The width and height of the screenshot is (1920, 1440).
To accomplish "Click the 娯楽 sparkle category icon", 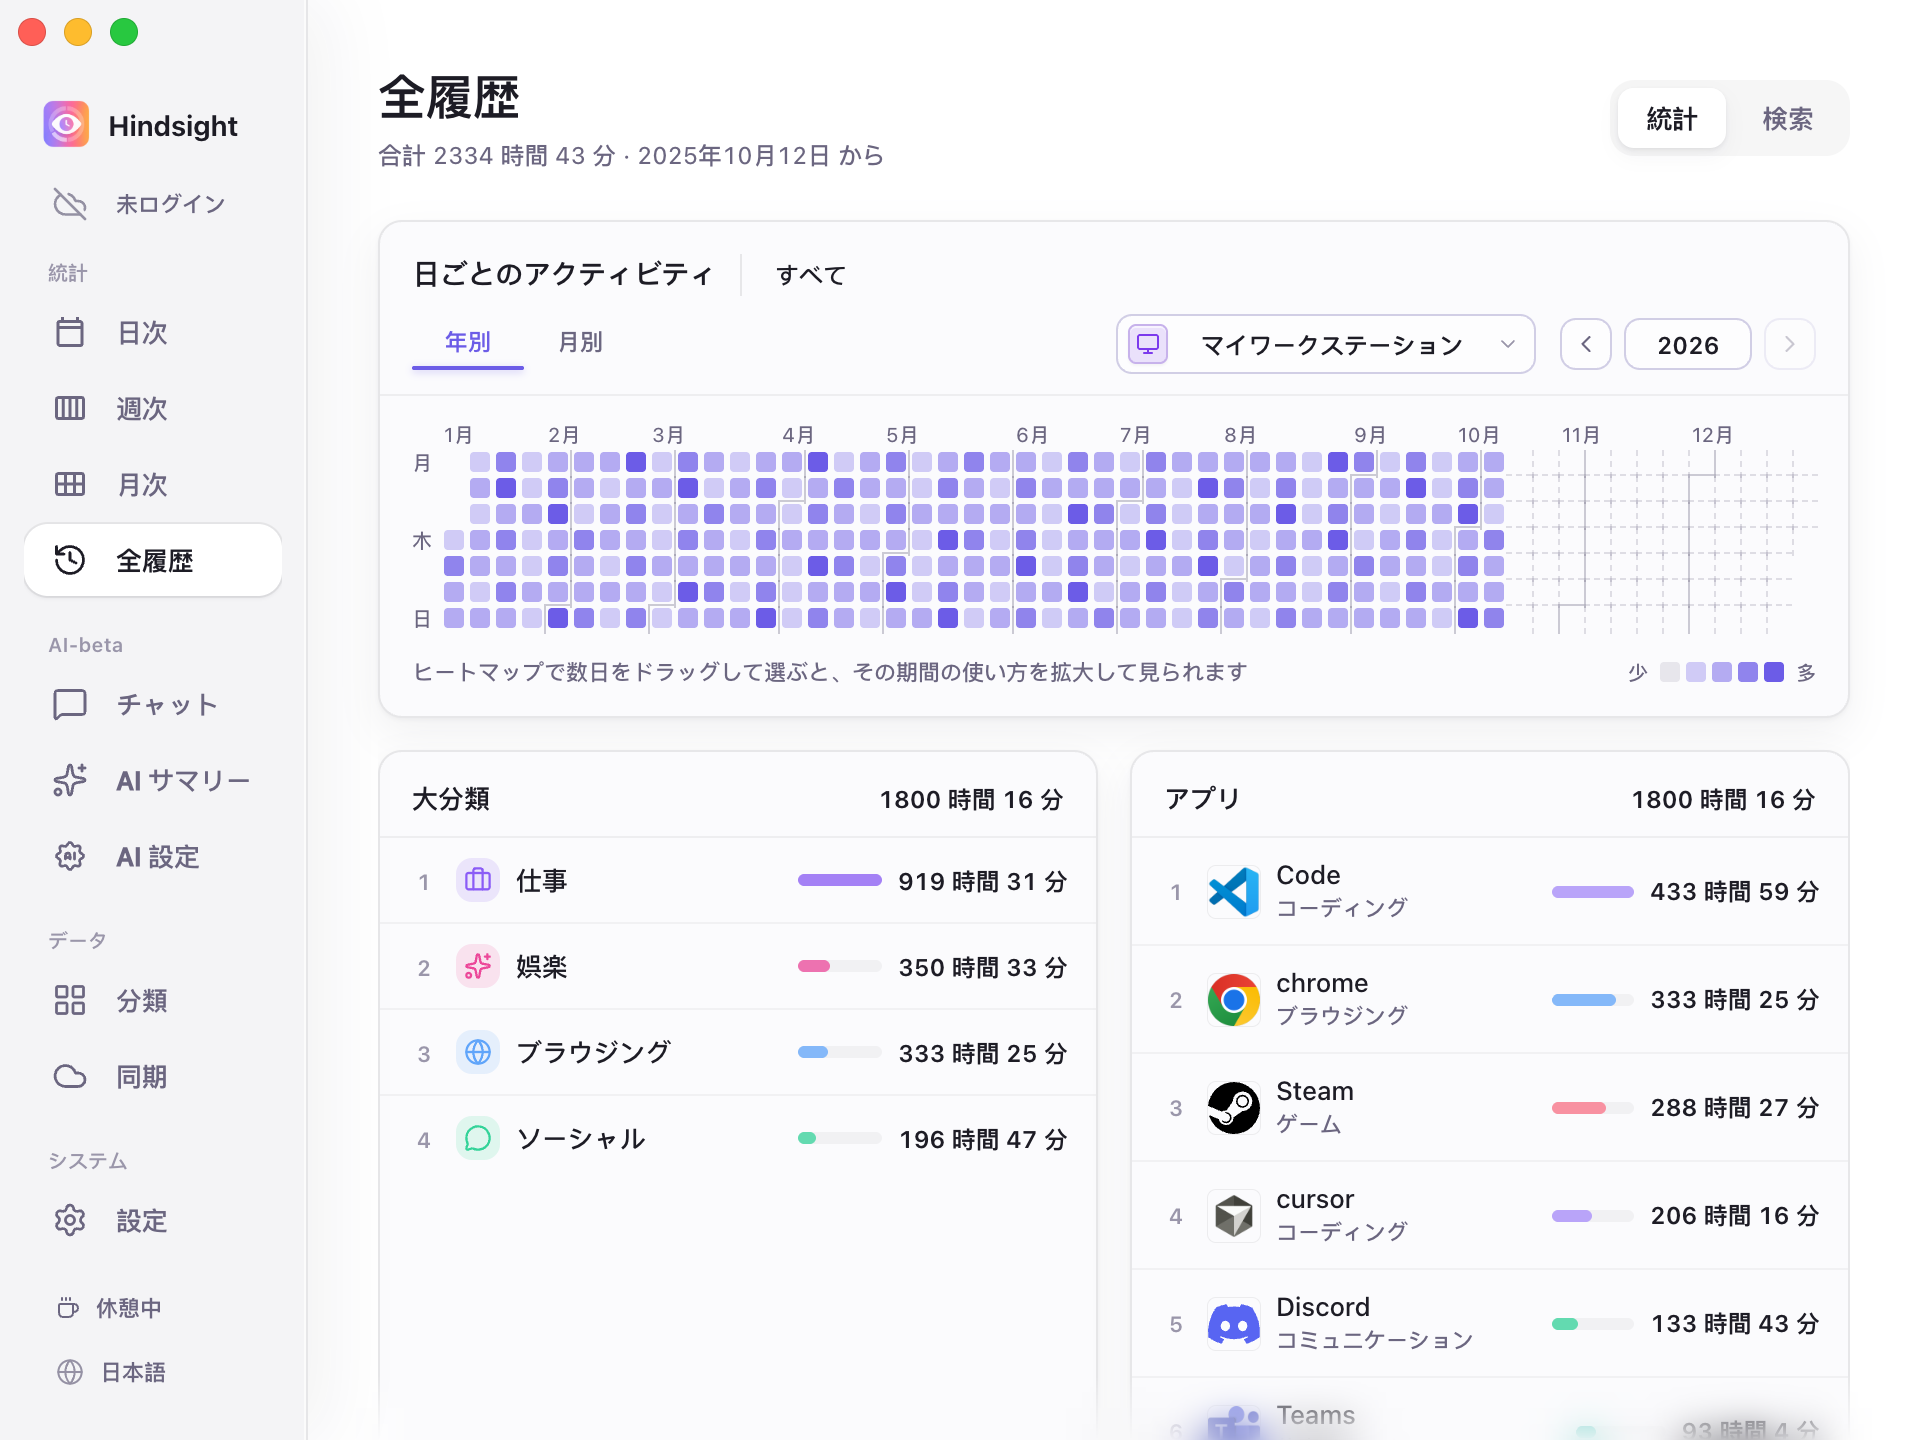I will (478, 966).
